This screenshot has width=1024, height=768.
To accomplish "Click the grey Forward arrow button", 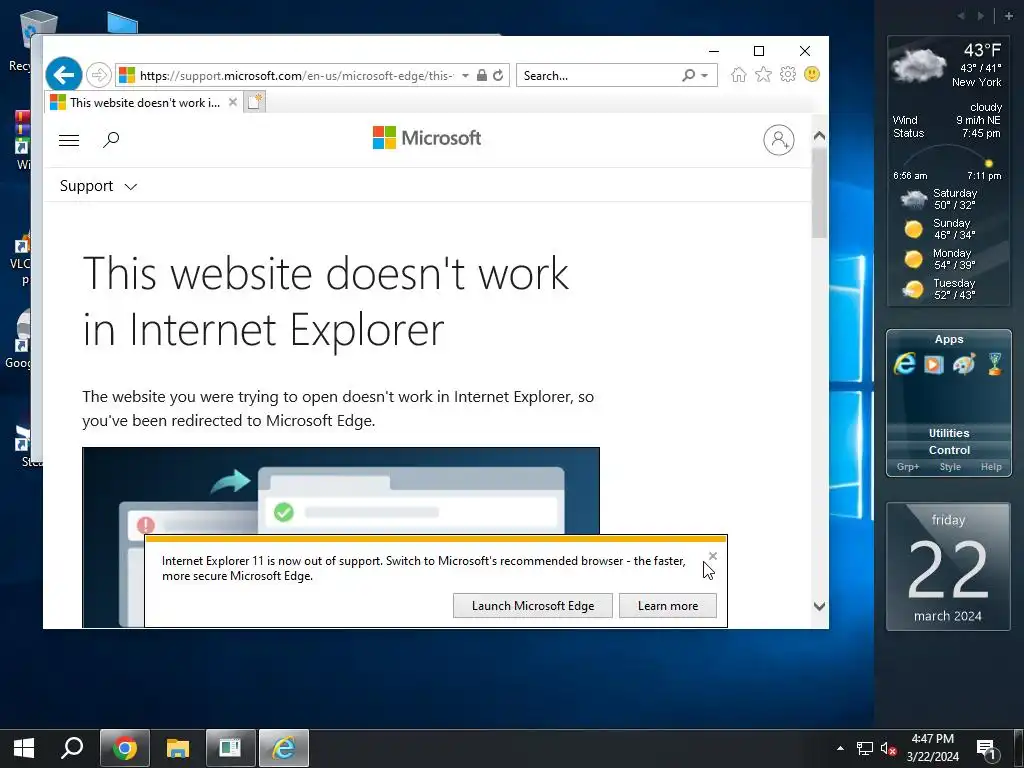I will [99, 75].
